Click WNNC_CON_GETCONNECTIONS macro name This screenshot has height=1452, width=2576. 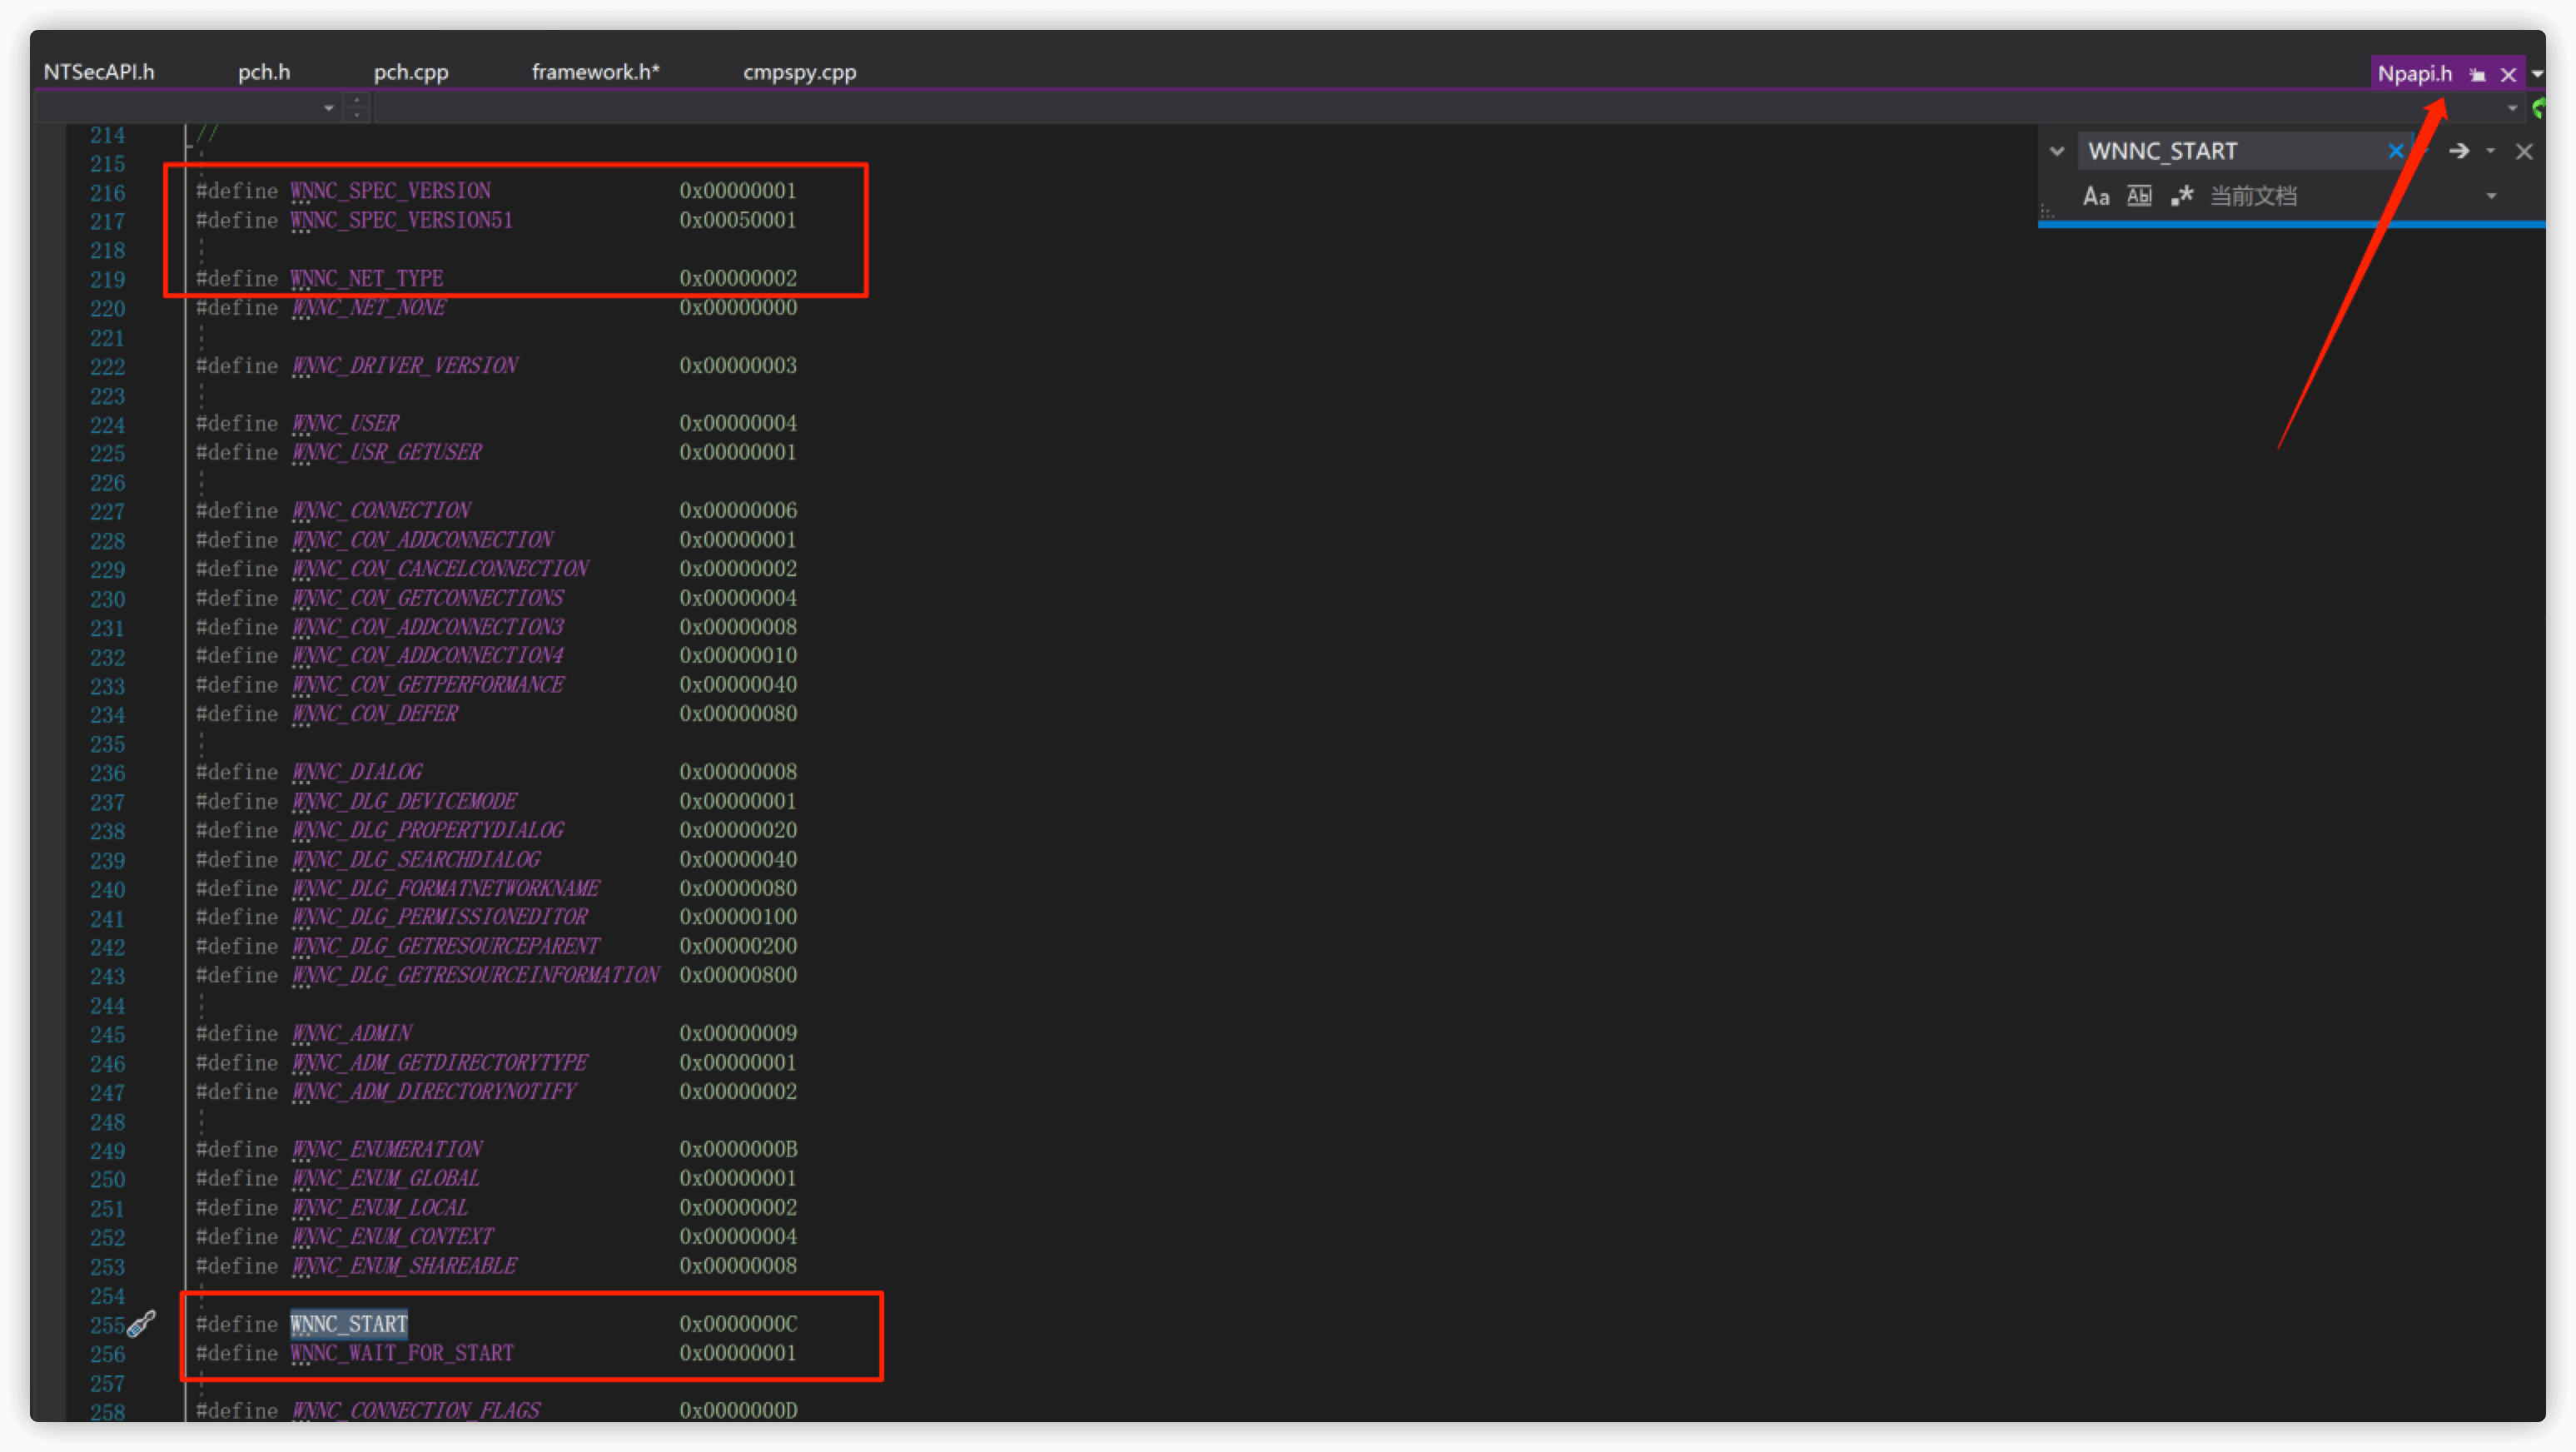(427, 598)
